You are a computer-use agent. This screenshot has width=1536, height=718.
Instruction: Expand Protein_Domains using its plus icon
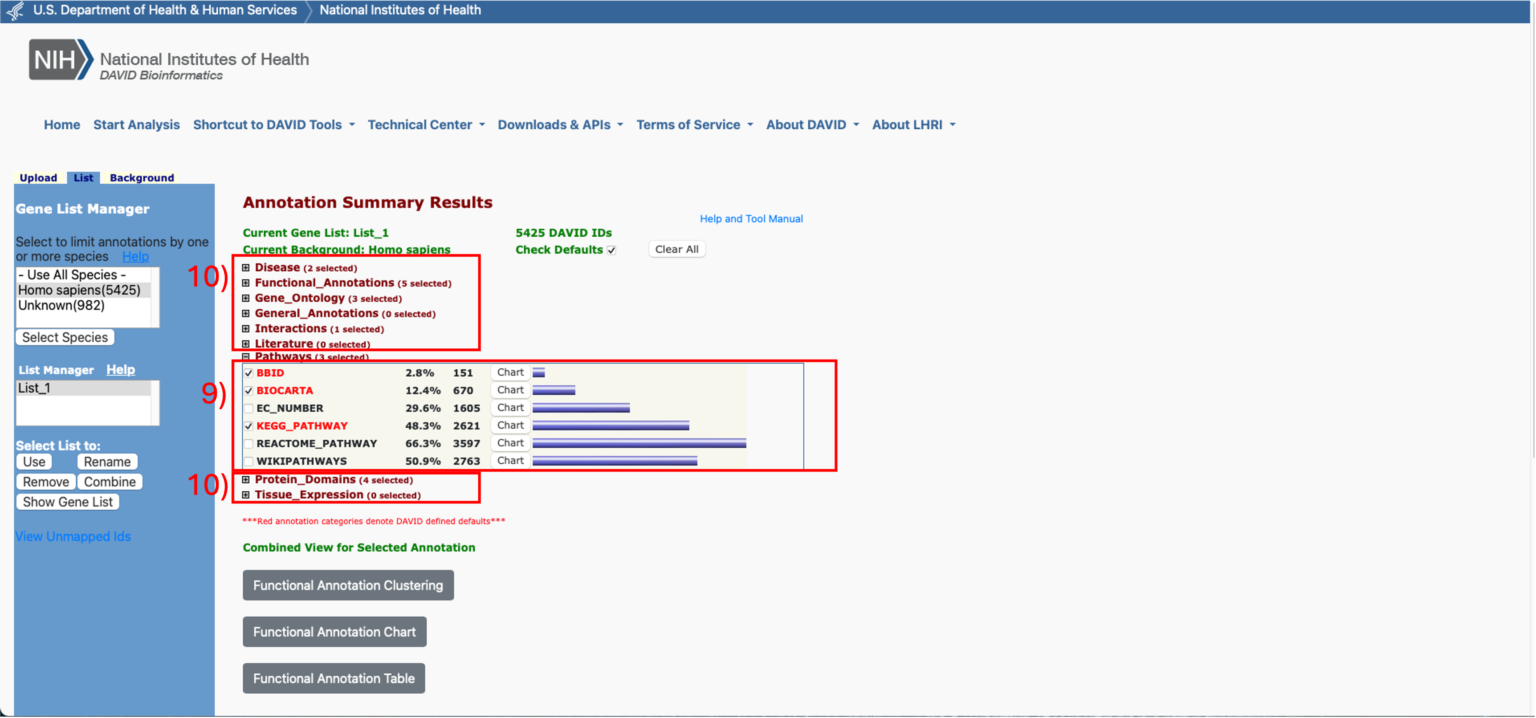pyautogui.click(x=246, y=480)
